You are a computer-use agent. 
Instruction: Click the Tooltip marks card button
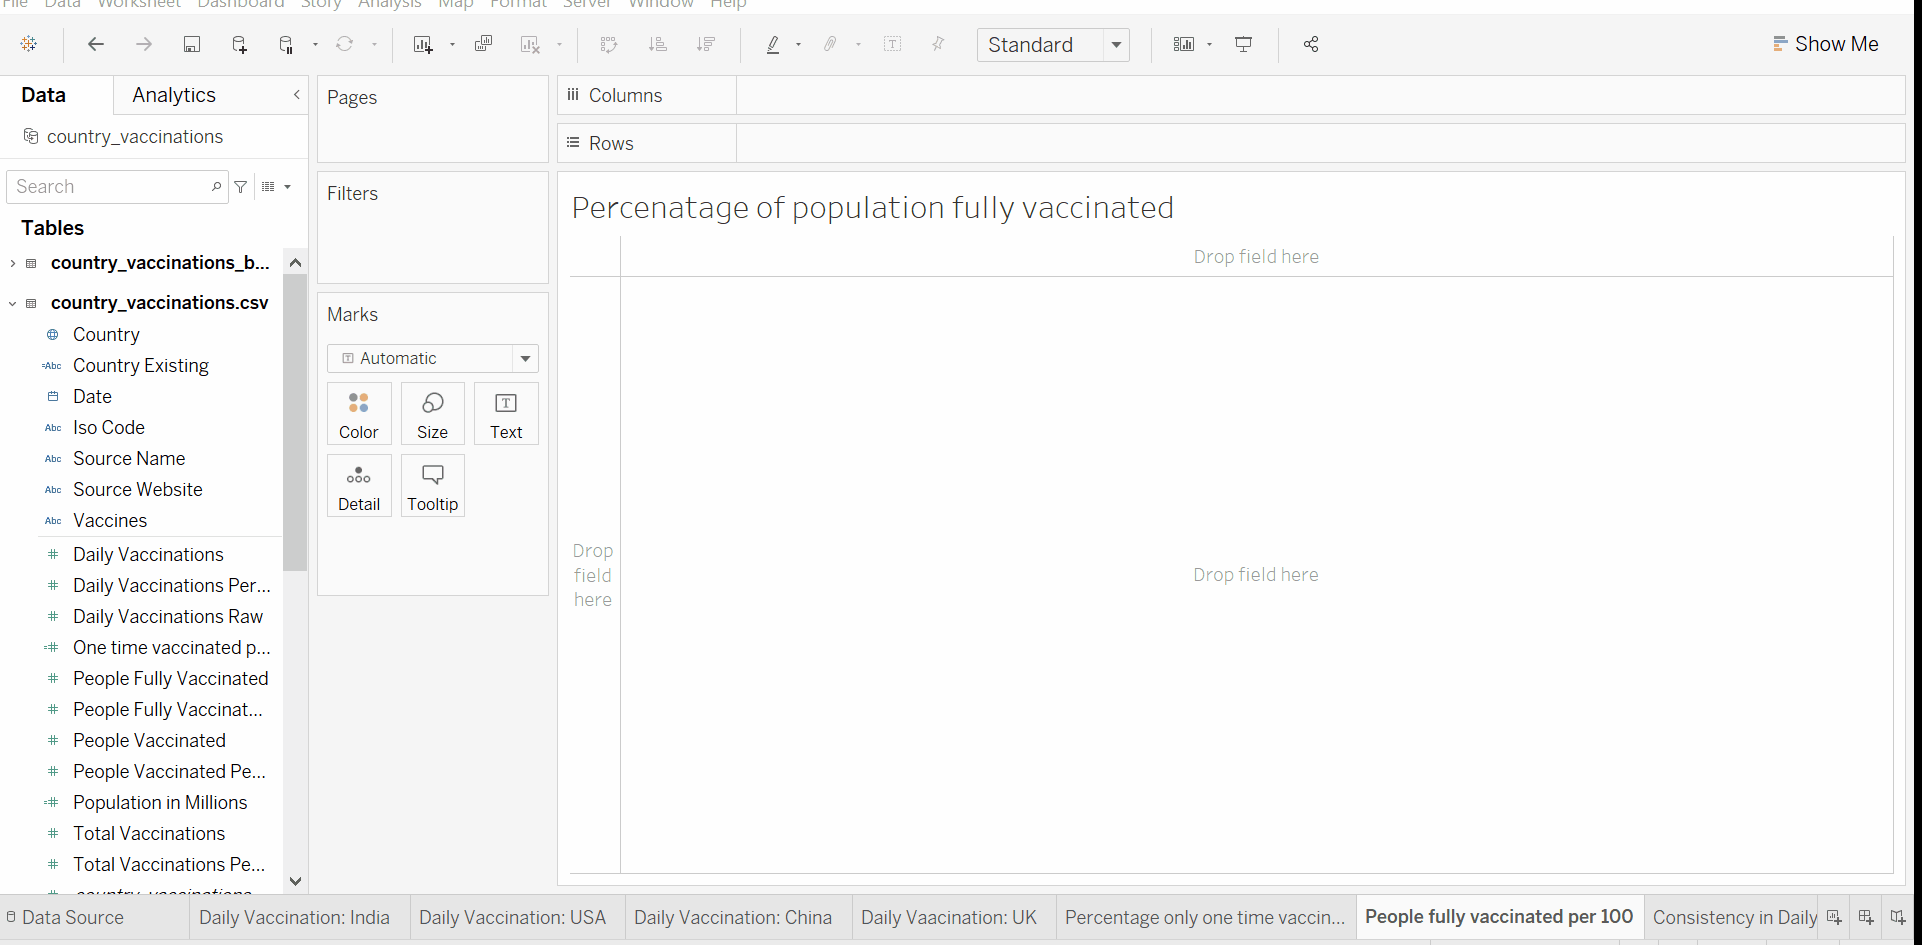(x=433, y=486)
